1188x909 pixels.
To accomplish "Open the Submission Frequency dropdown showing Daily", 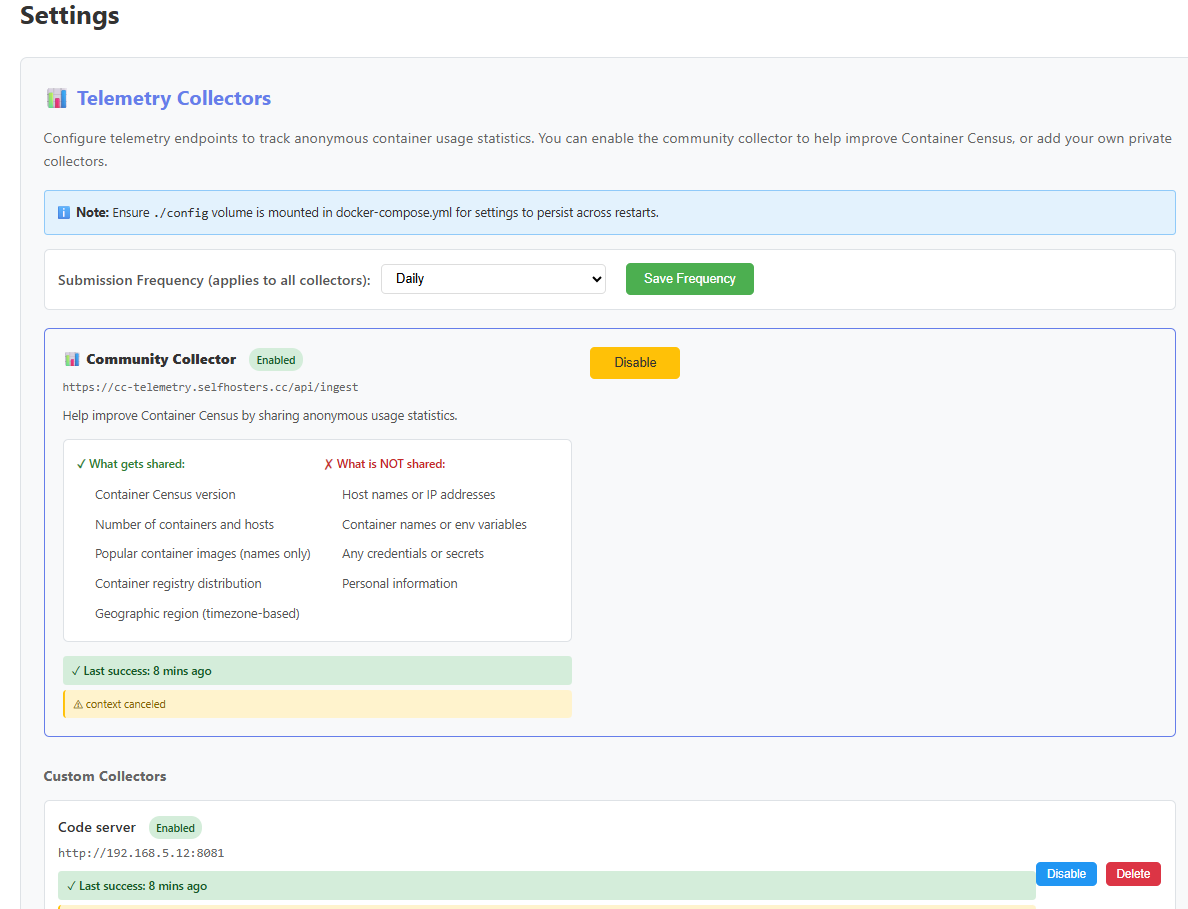I will [x=493, y=279].
